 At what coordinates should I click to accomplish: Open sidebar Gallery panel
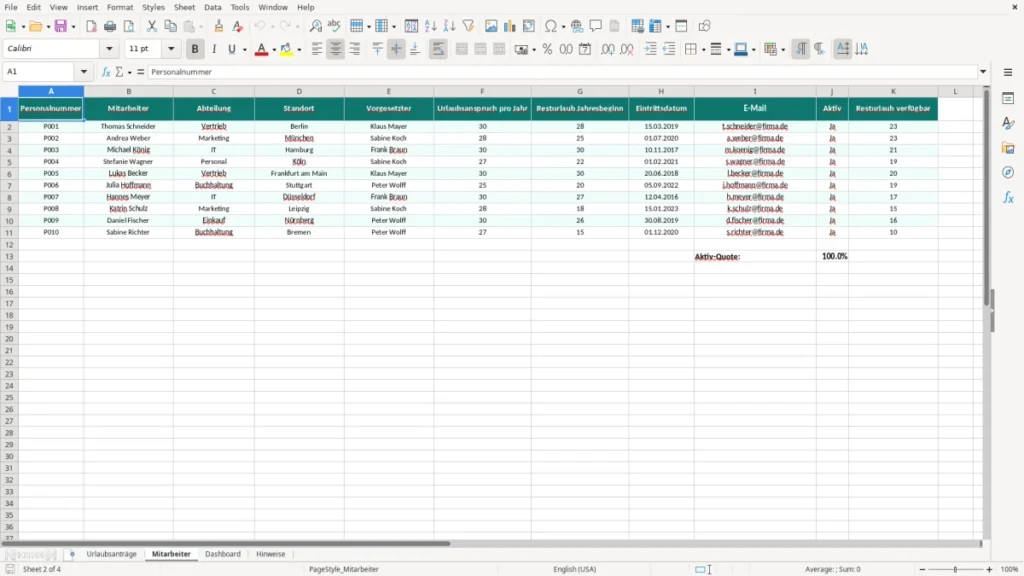pyautogui.click(x=1008, y=148)
